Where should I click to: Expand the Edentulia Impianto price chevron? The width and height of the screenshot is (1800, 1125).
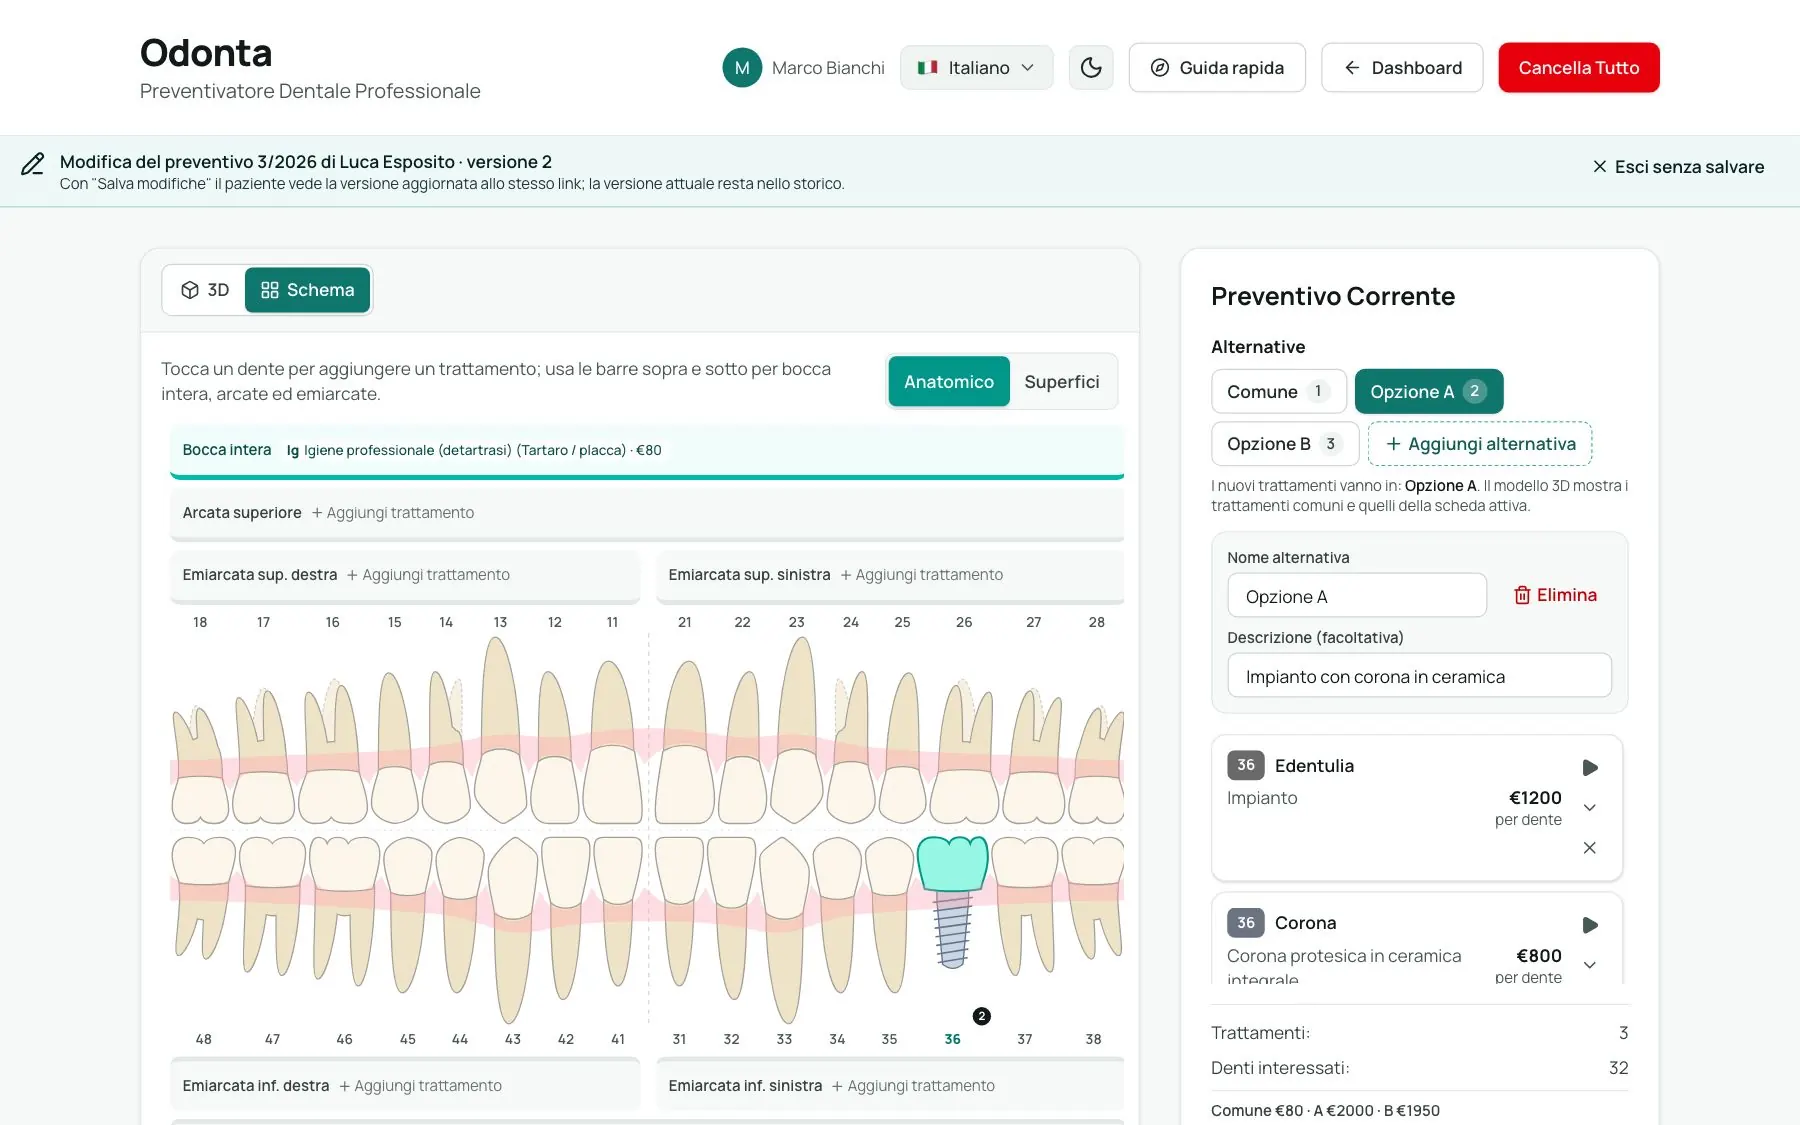click(x=1590, y=807)
